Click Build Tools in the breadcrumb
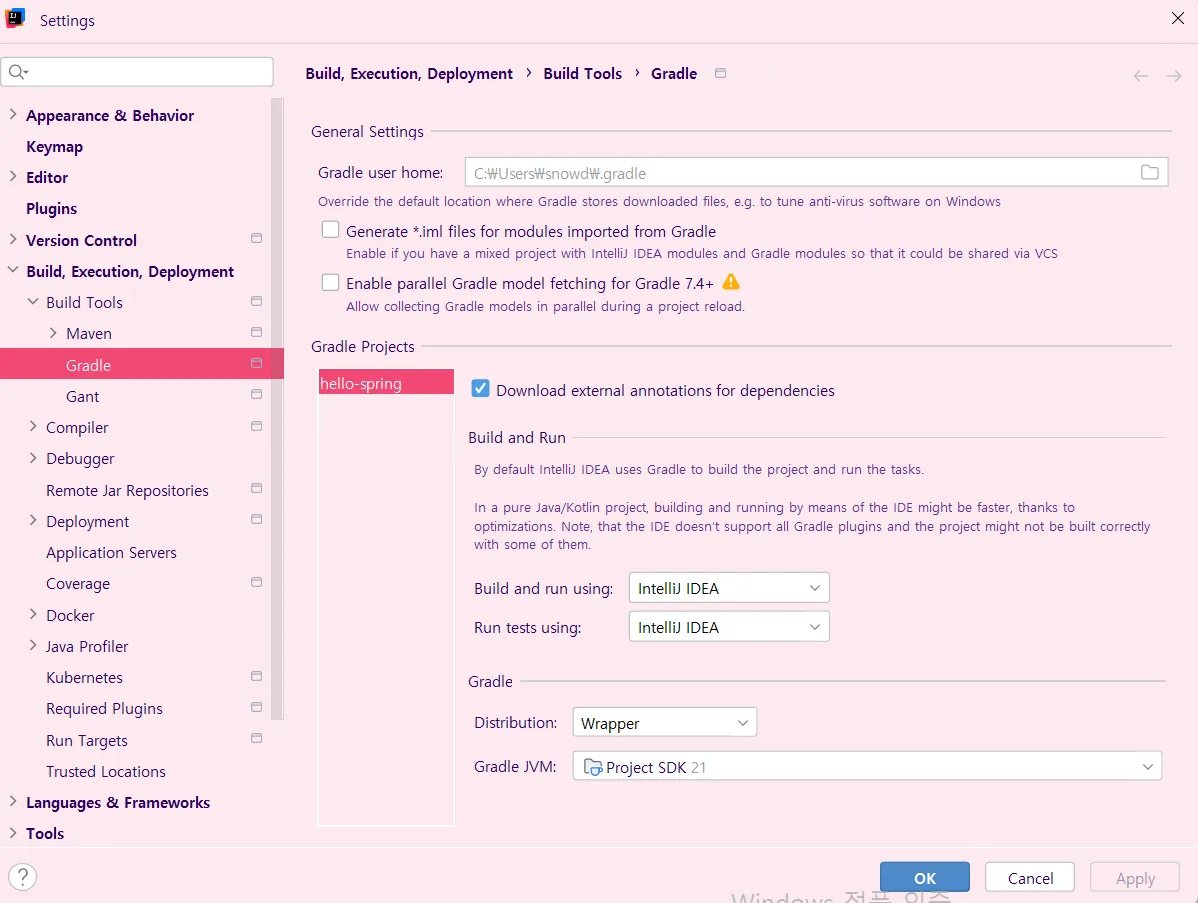The image size is (1198, 903). click(582, 73)
